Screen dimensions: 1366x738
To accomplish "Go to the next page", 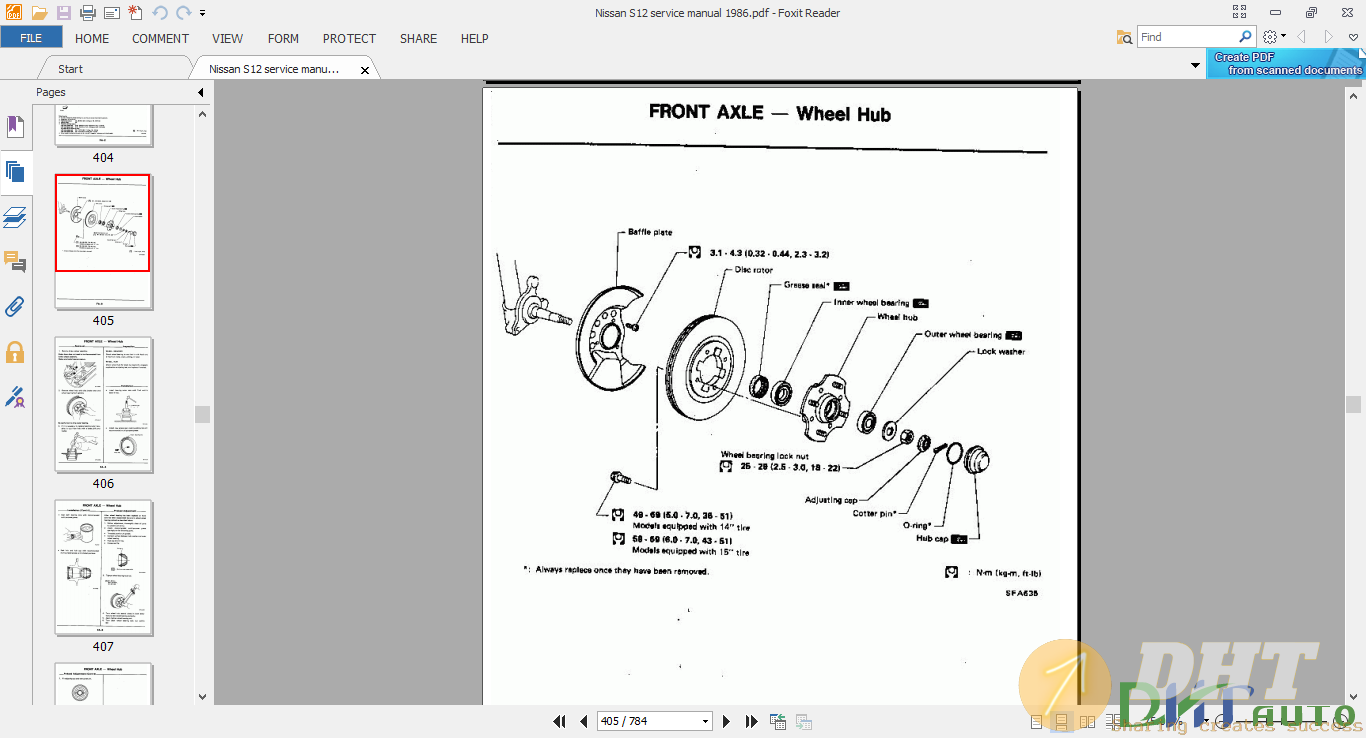I will coord(727,721).
